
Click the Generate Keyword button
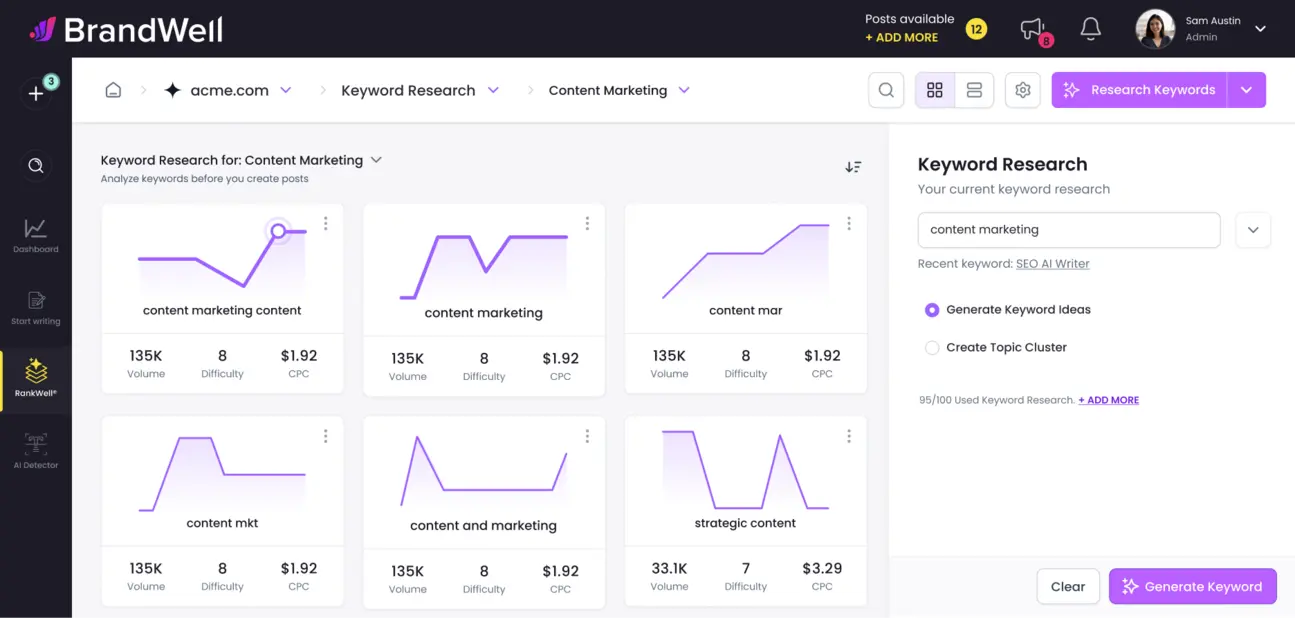pos(1192,586)
